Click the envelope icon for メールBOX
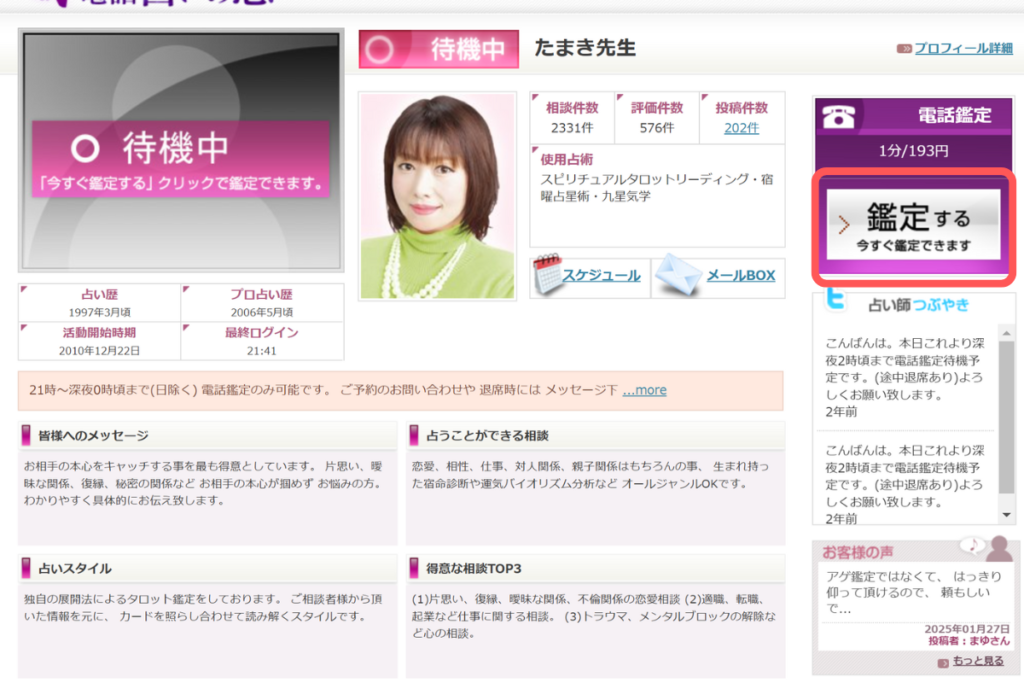The width and height of the screenshot is (1024, 683). pos(678,275)
